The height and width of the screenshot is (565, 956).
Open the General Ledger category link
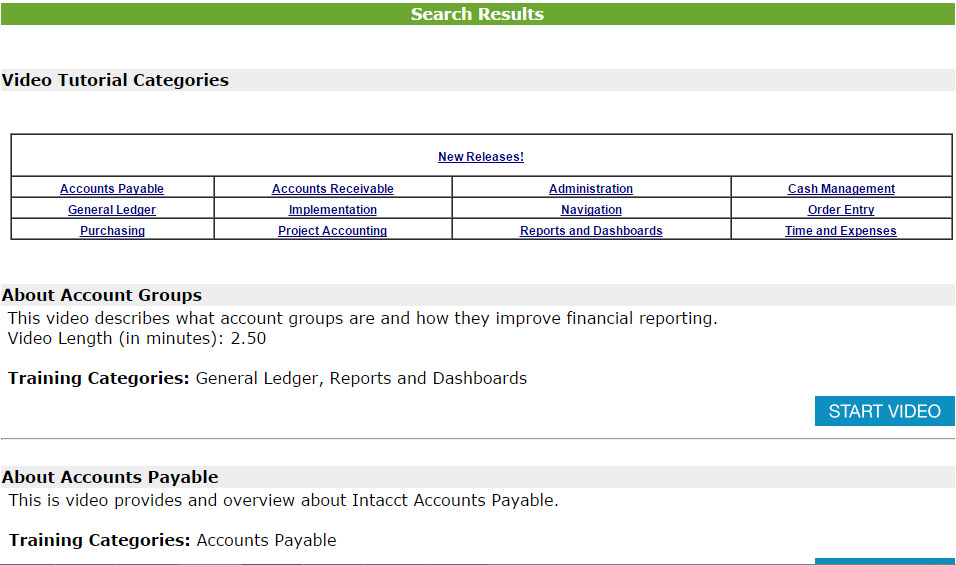click(112, 210)
